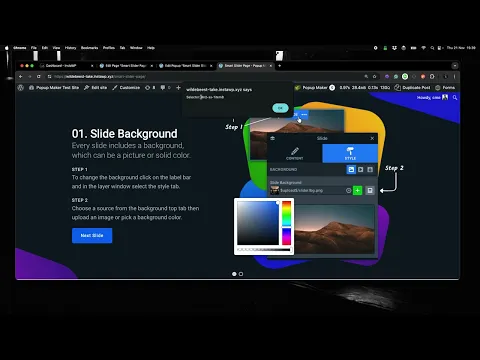Click the gray icon right of green plus
This screenshot has height=360, width=480.
(x=370, y=190)
